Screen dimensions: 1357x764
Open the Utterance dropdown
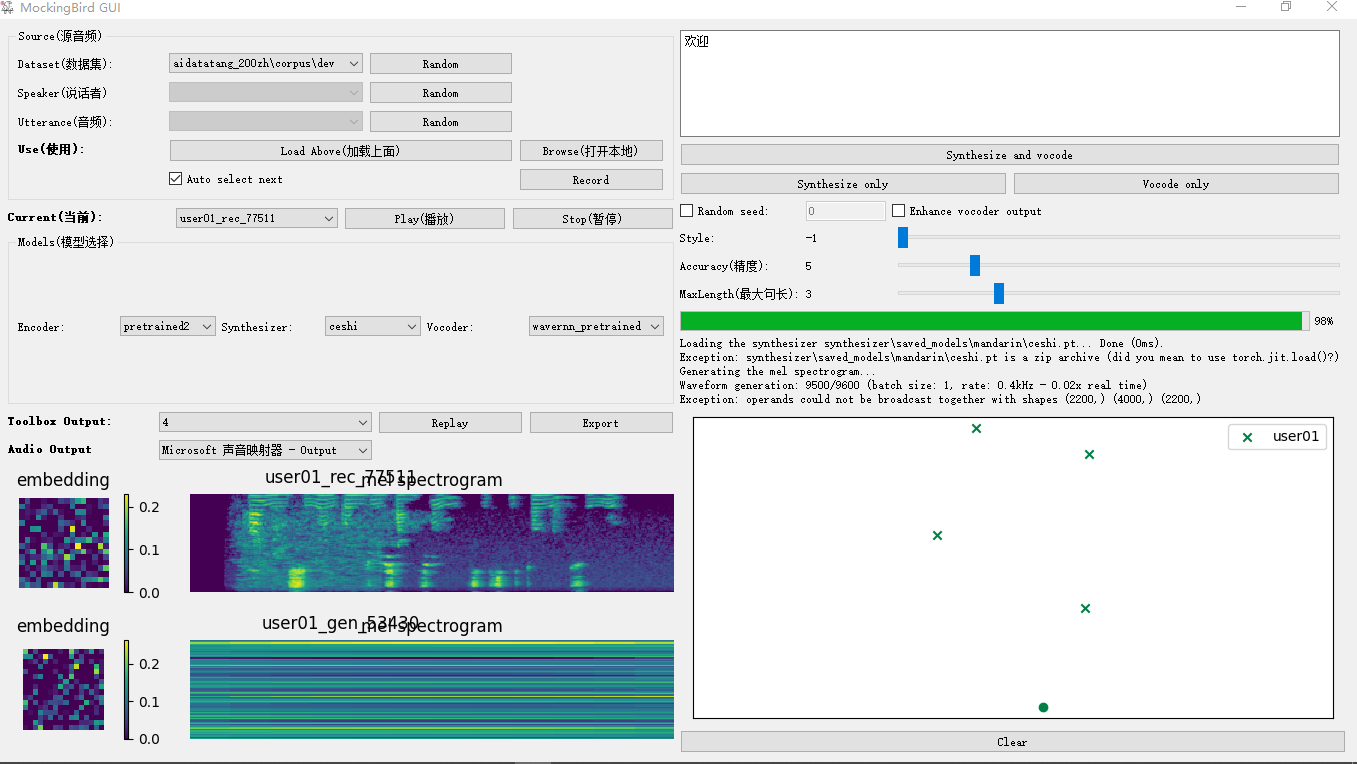[x=266, y=121]
